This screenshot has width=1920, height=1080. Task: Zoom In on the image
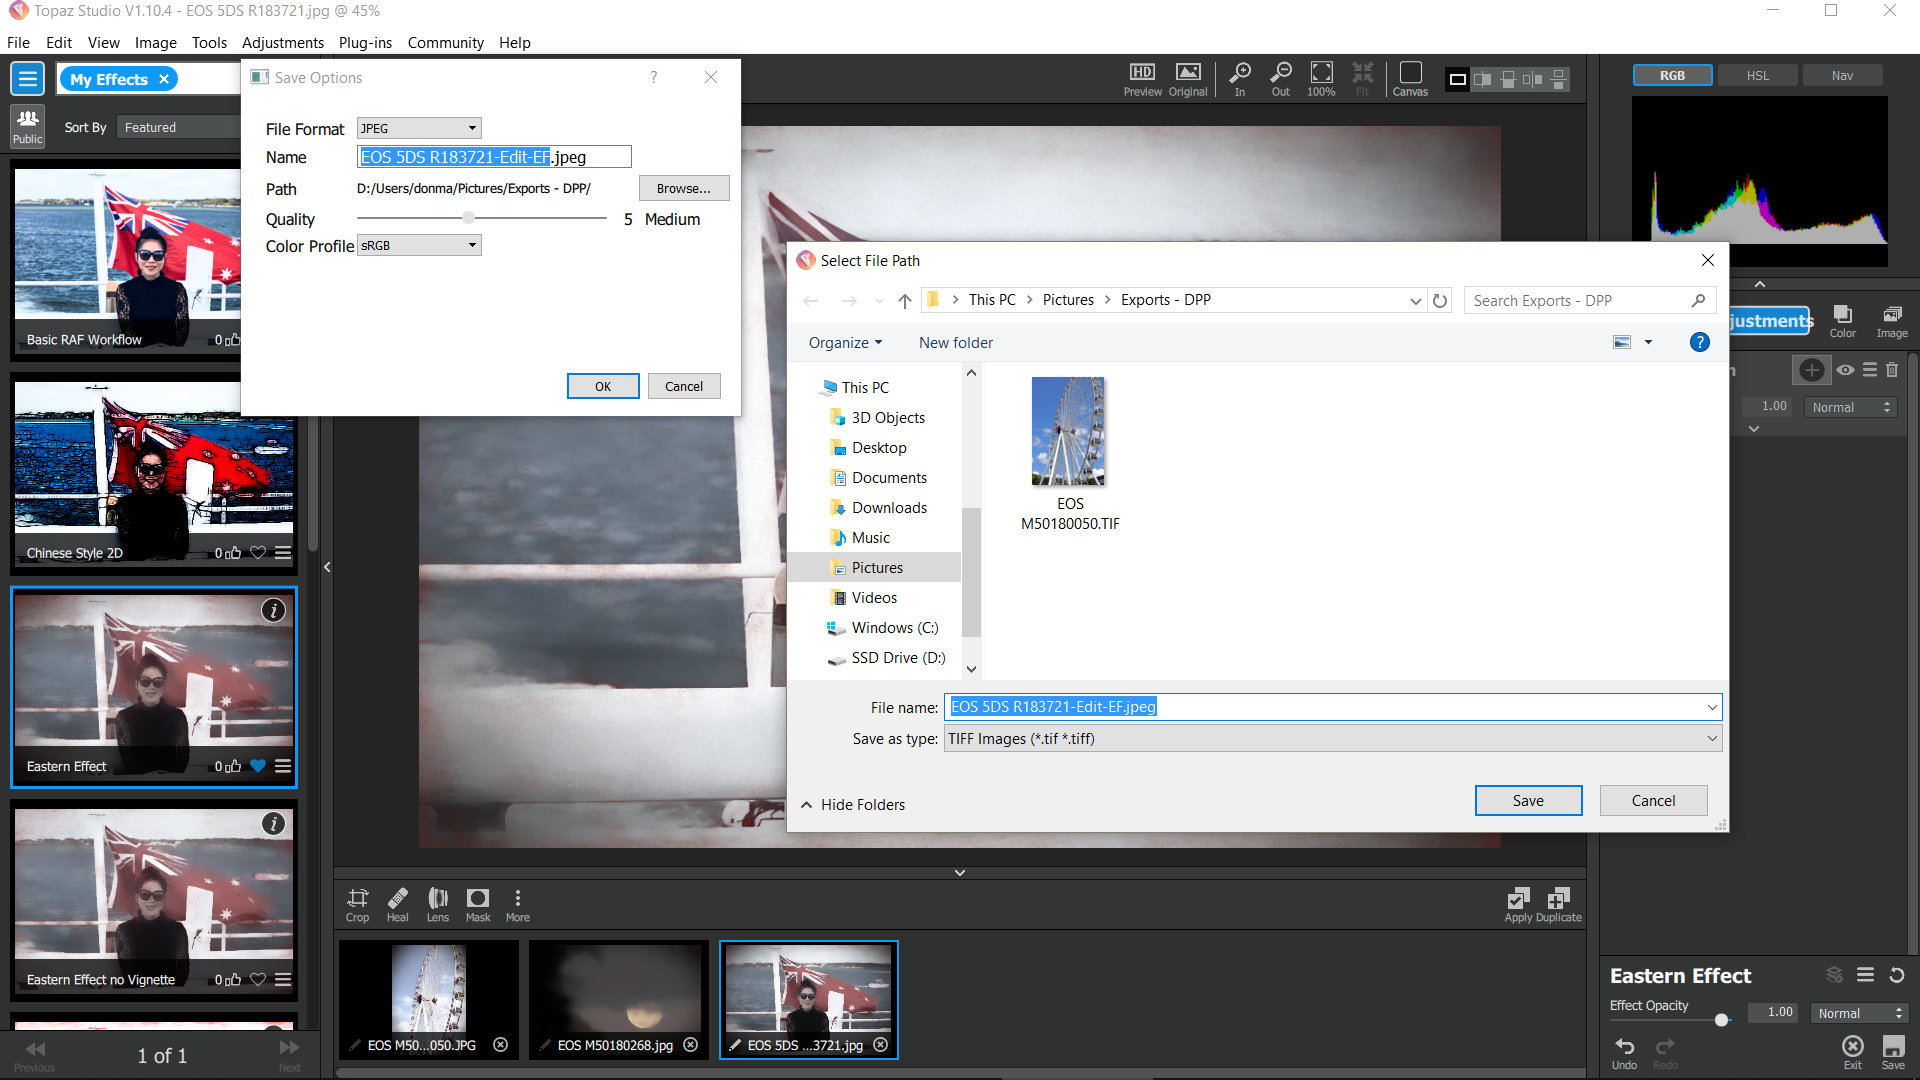(1240, 79)
